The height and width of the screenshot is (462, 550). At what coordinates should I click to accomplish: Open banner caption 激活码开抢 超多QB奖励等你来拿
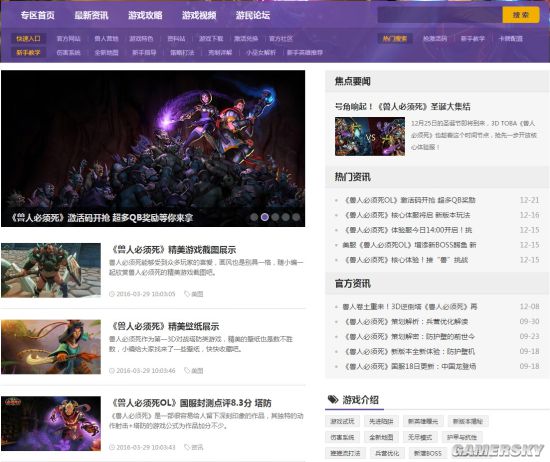[102, 218]
